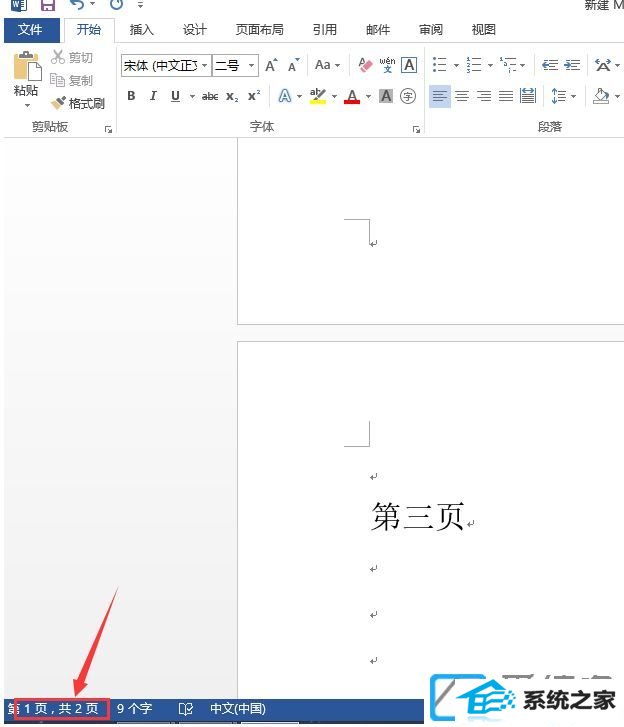This screenshot has width=624, height=727.
Task: Switch to the 页面布局 tab
Action: [260, 30]
